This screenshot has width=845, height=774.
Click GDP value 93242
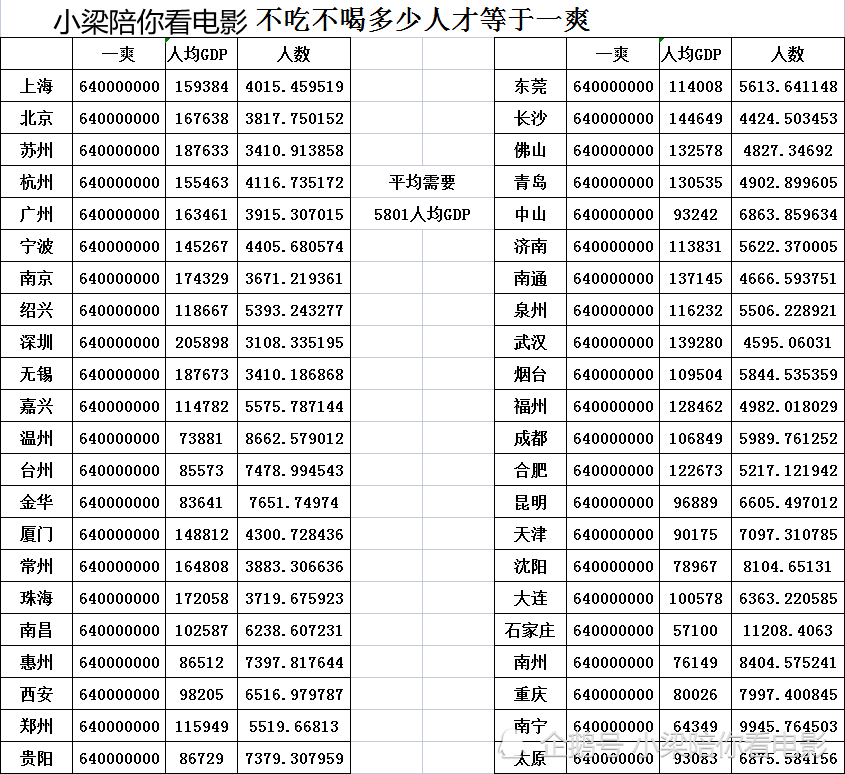(695, 213)
